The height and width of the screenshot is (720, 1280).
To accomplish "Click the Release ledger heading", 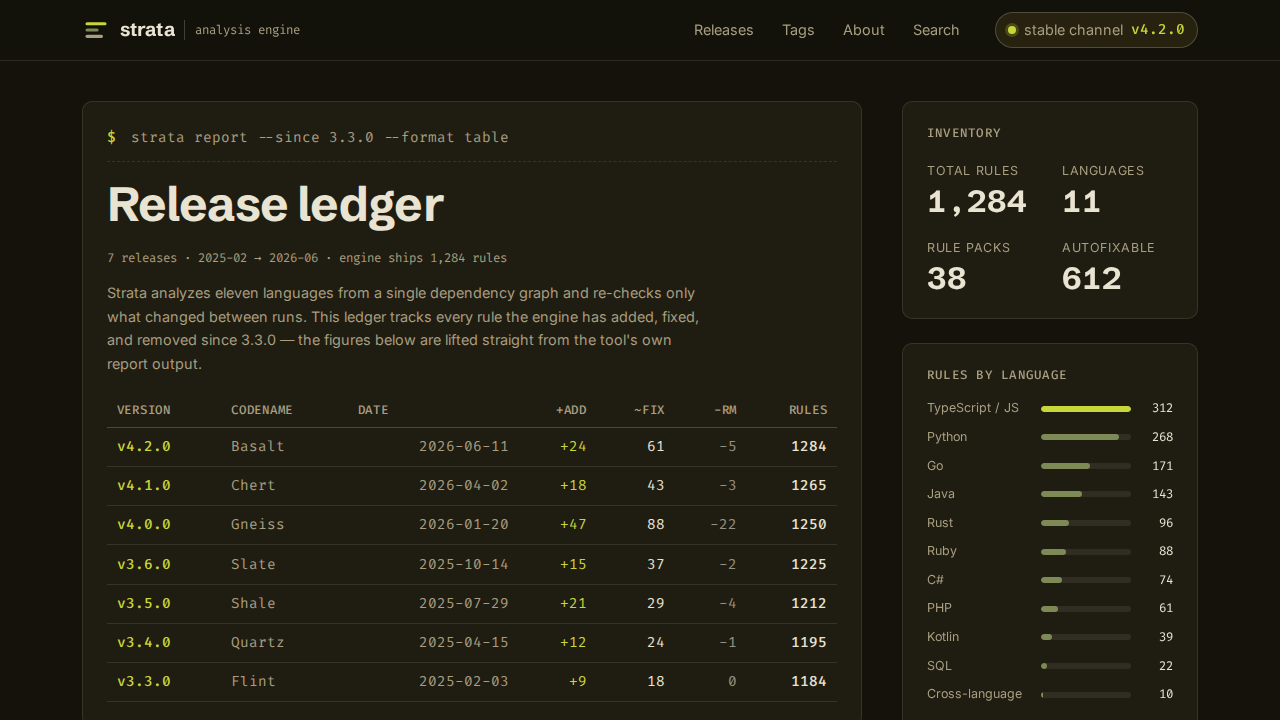I will pyautogui.click(x=275, y=204).
